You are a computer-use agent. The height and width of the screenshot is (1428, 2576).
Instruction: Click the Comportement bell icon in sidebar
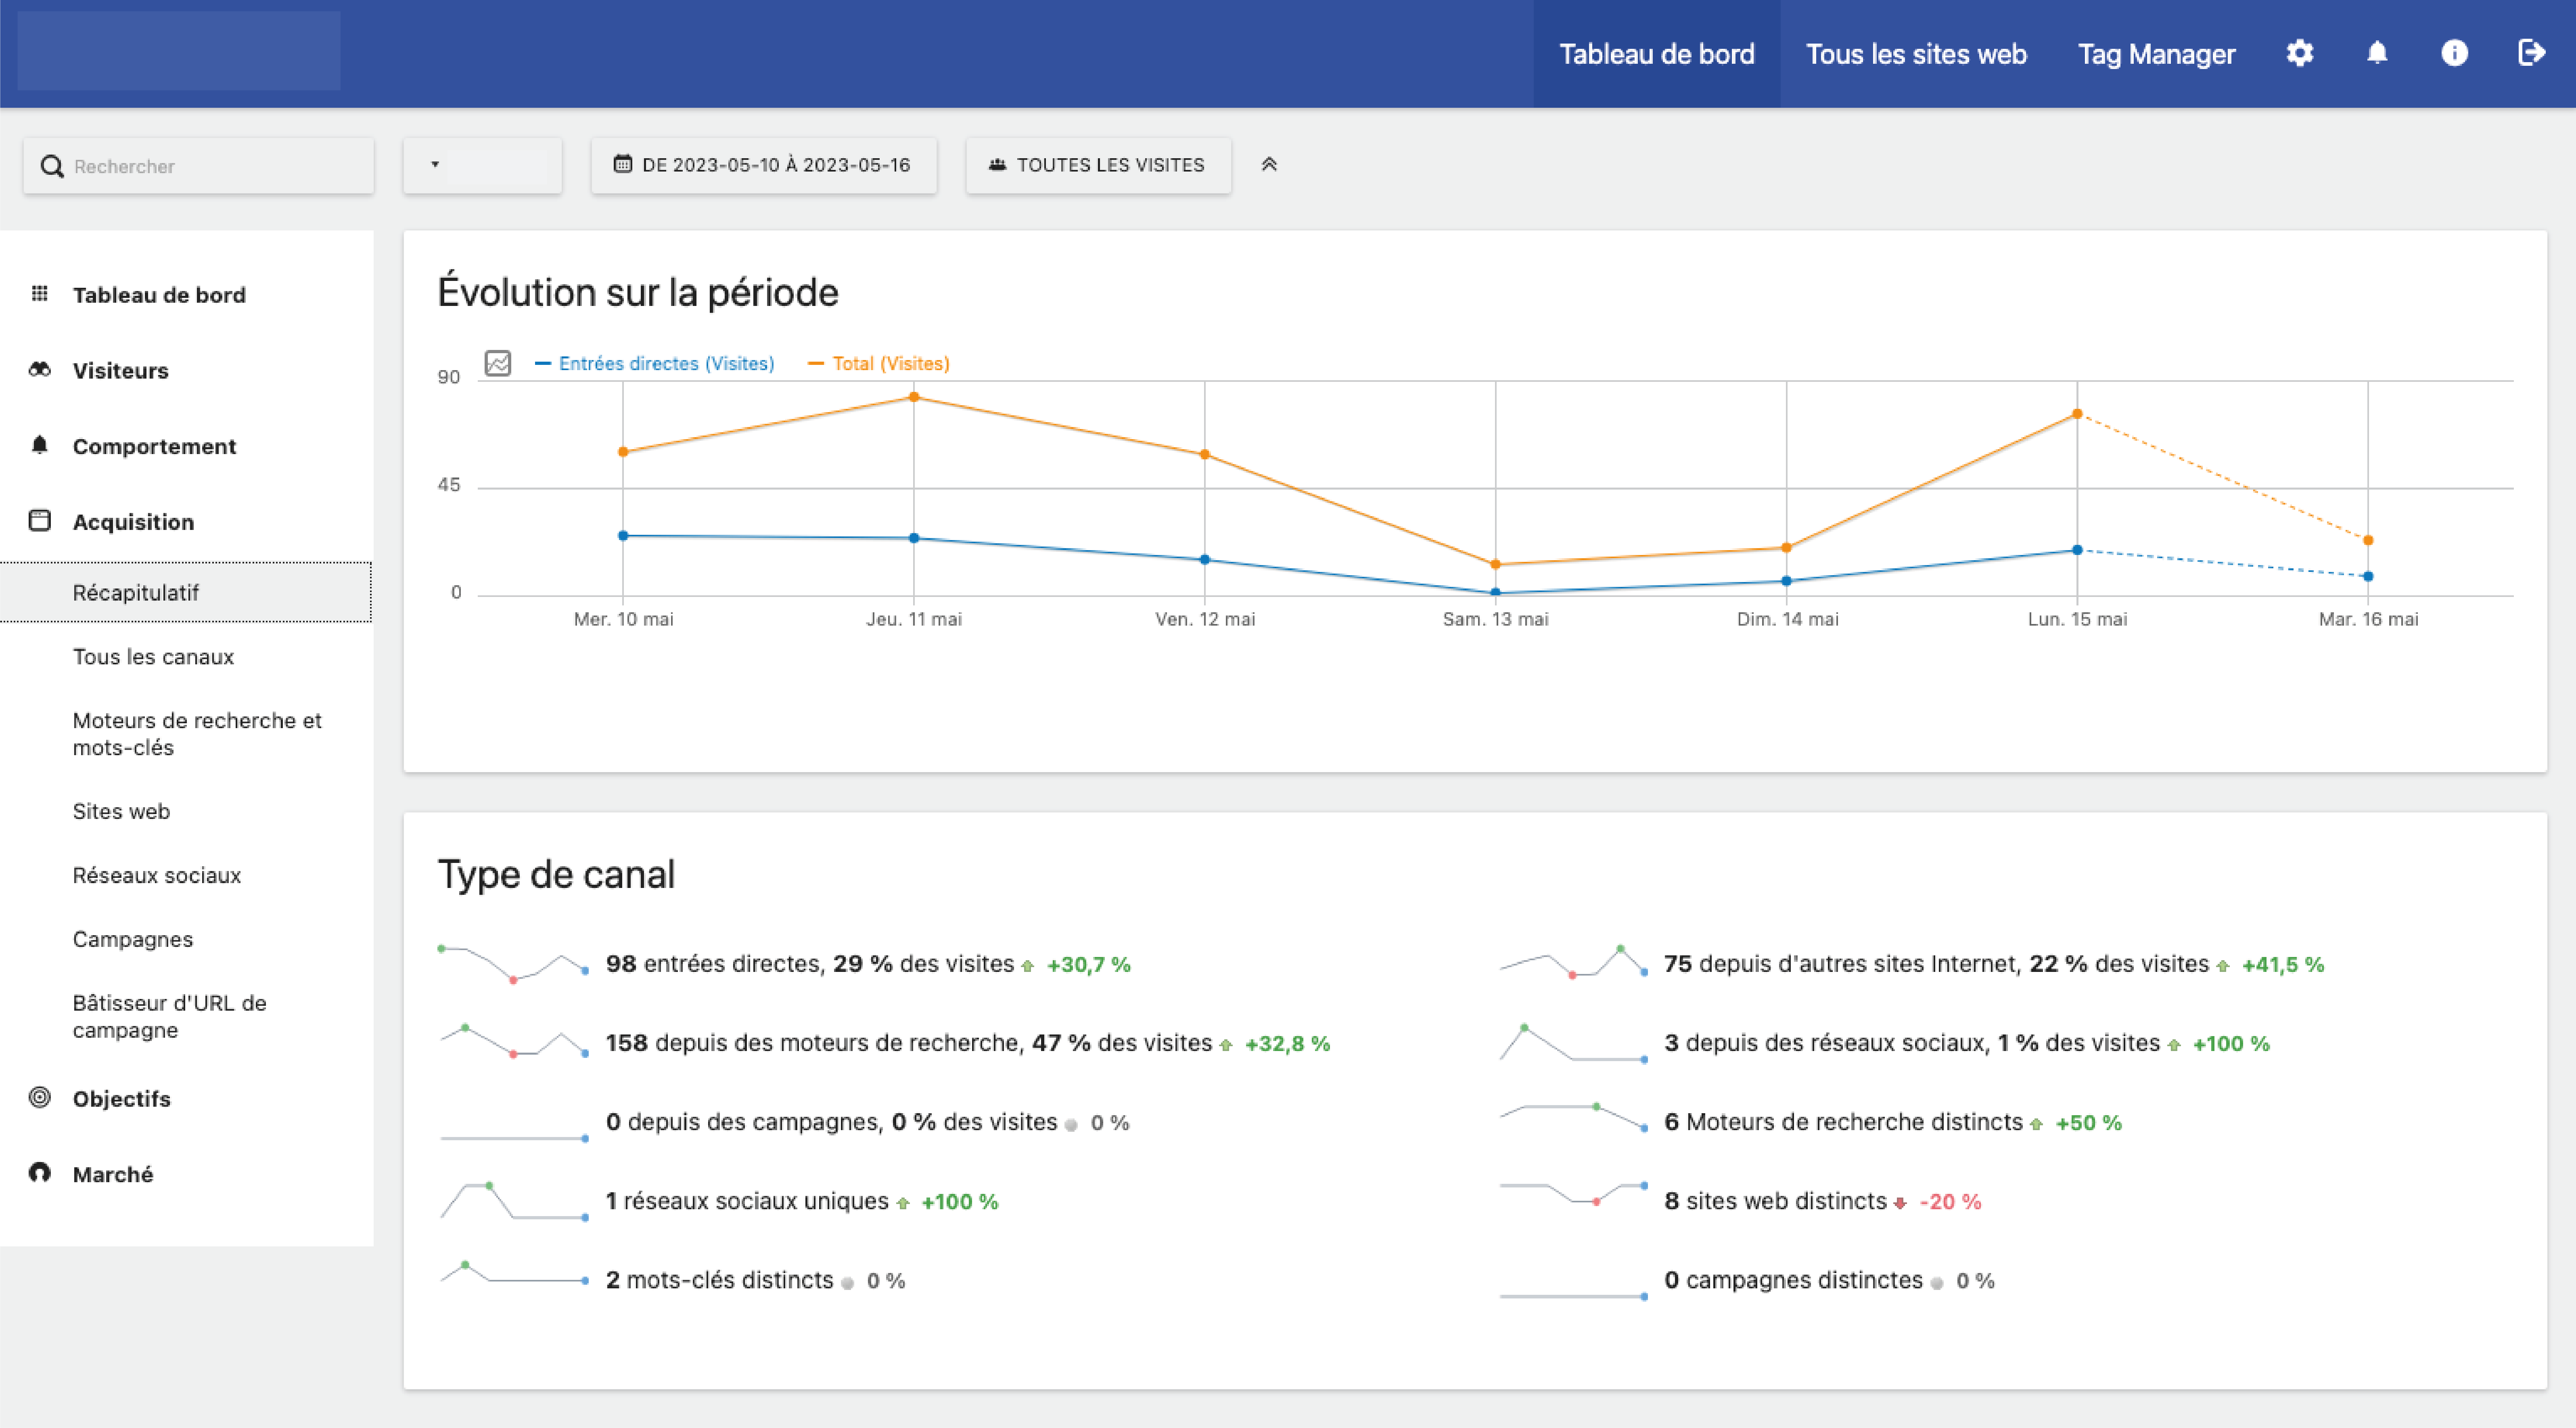tap(40, 445)
